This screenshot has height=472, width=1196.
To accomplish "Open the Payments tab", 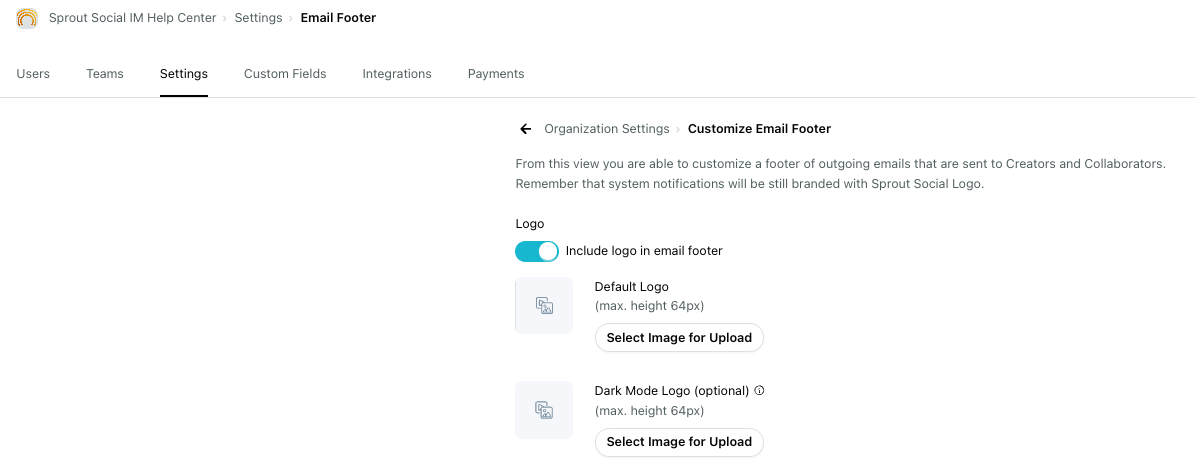I will pyautogui.click(x=496, y=74).
